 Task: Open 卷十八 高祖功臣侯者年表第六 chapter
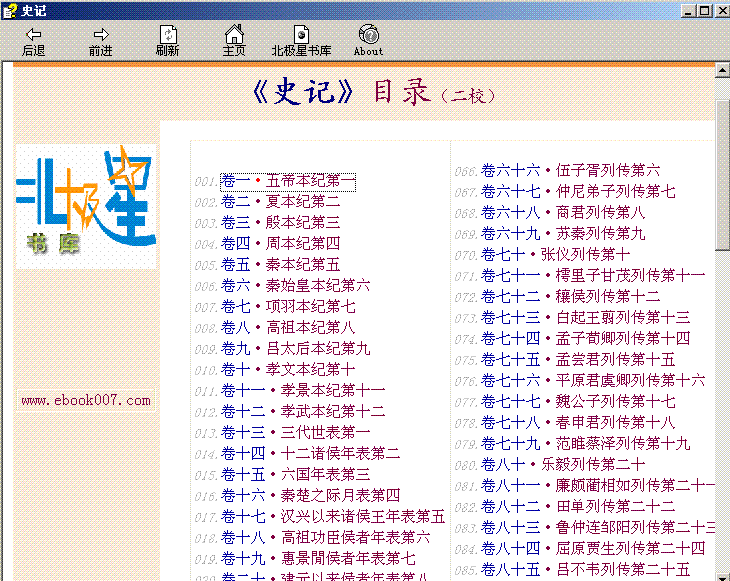coord(325,537)
